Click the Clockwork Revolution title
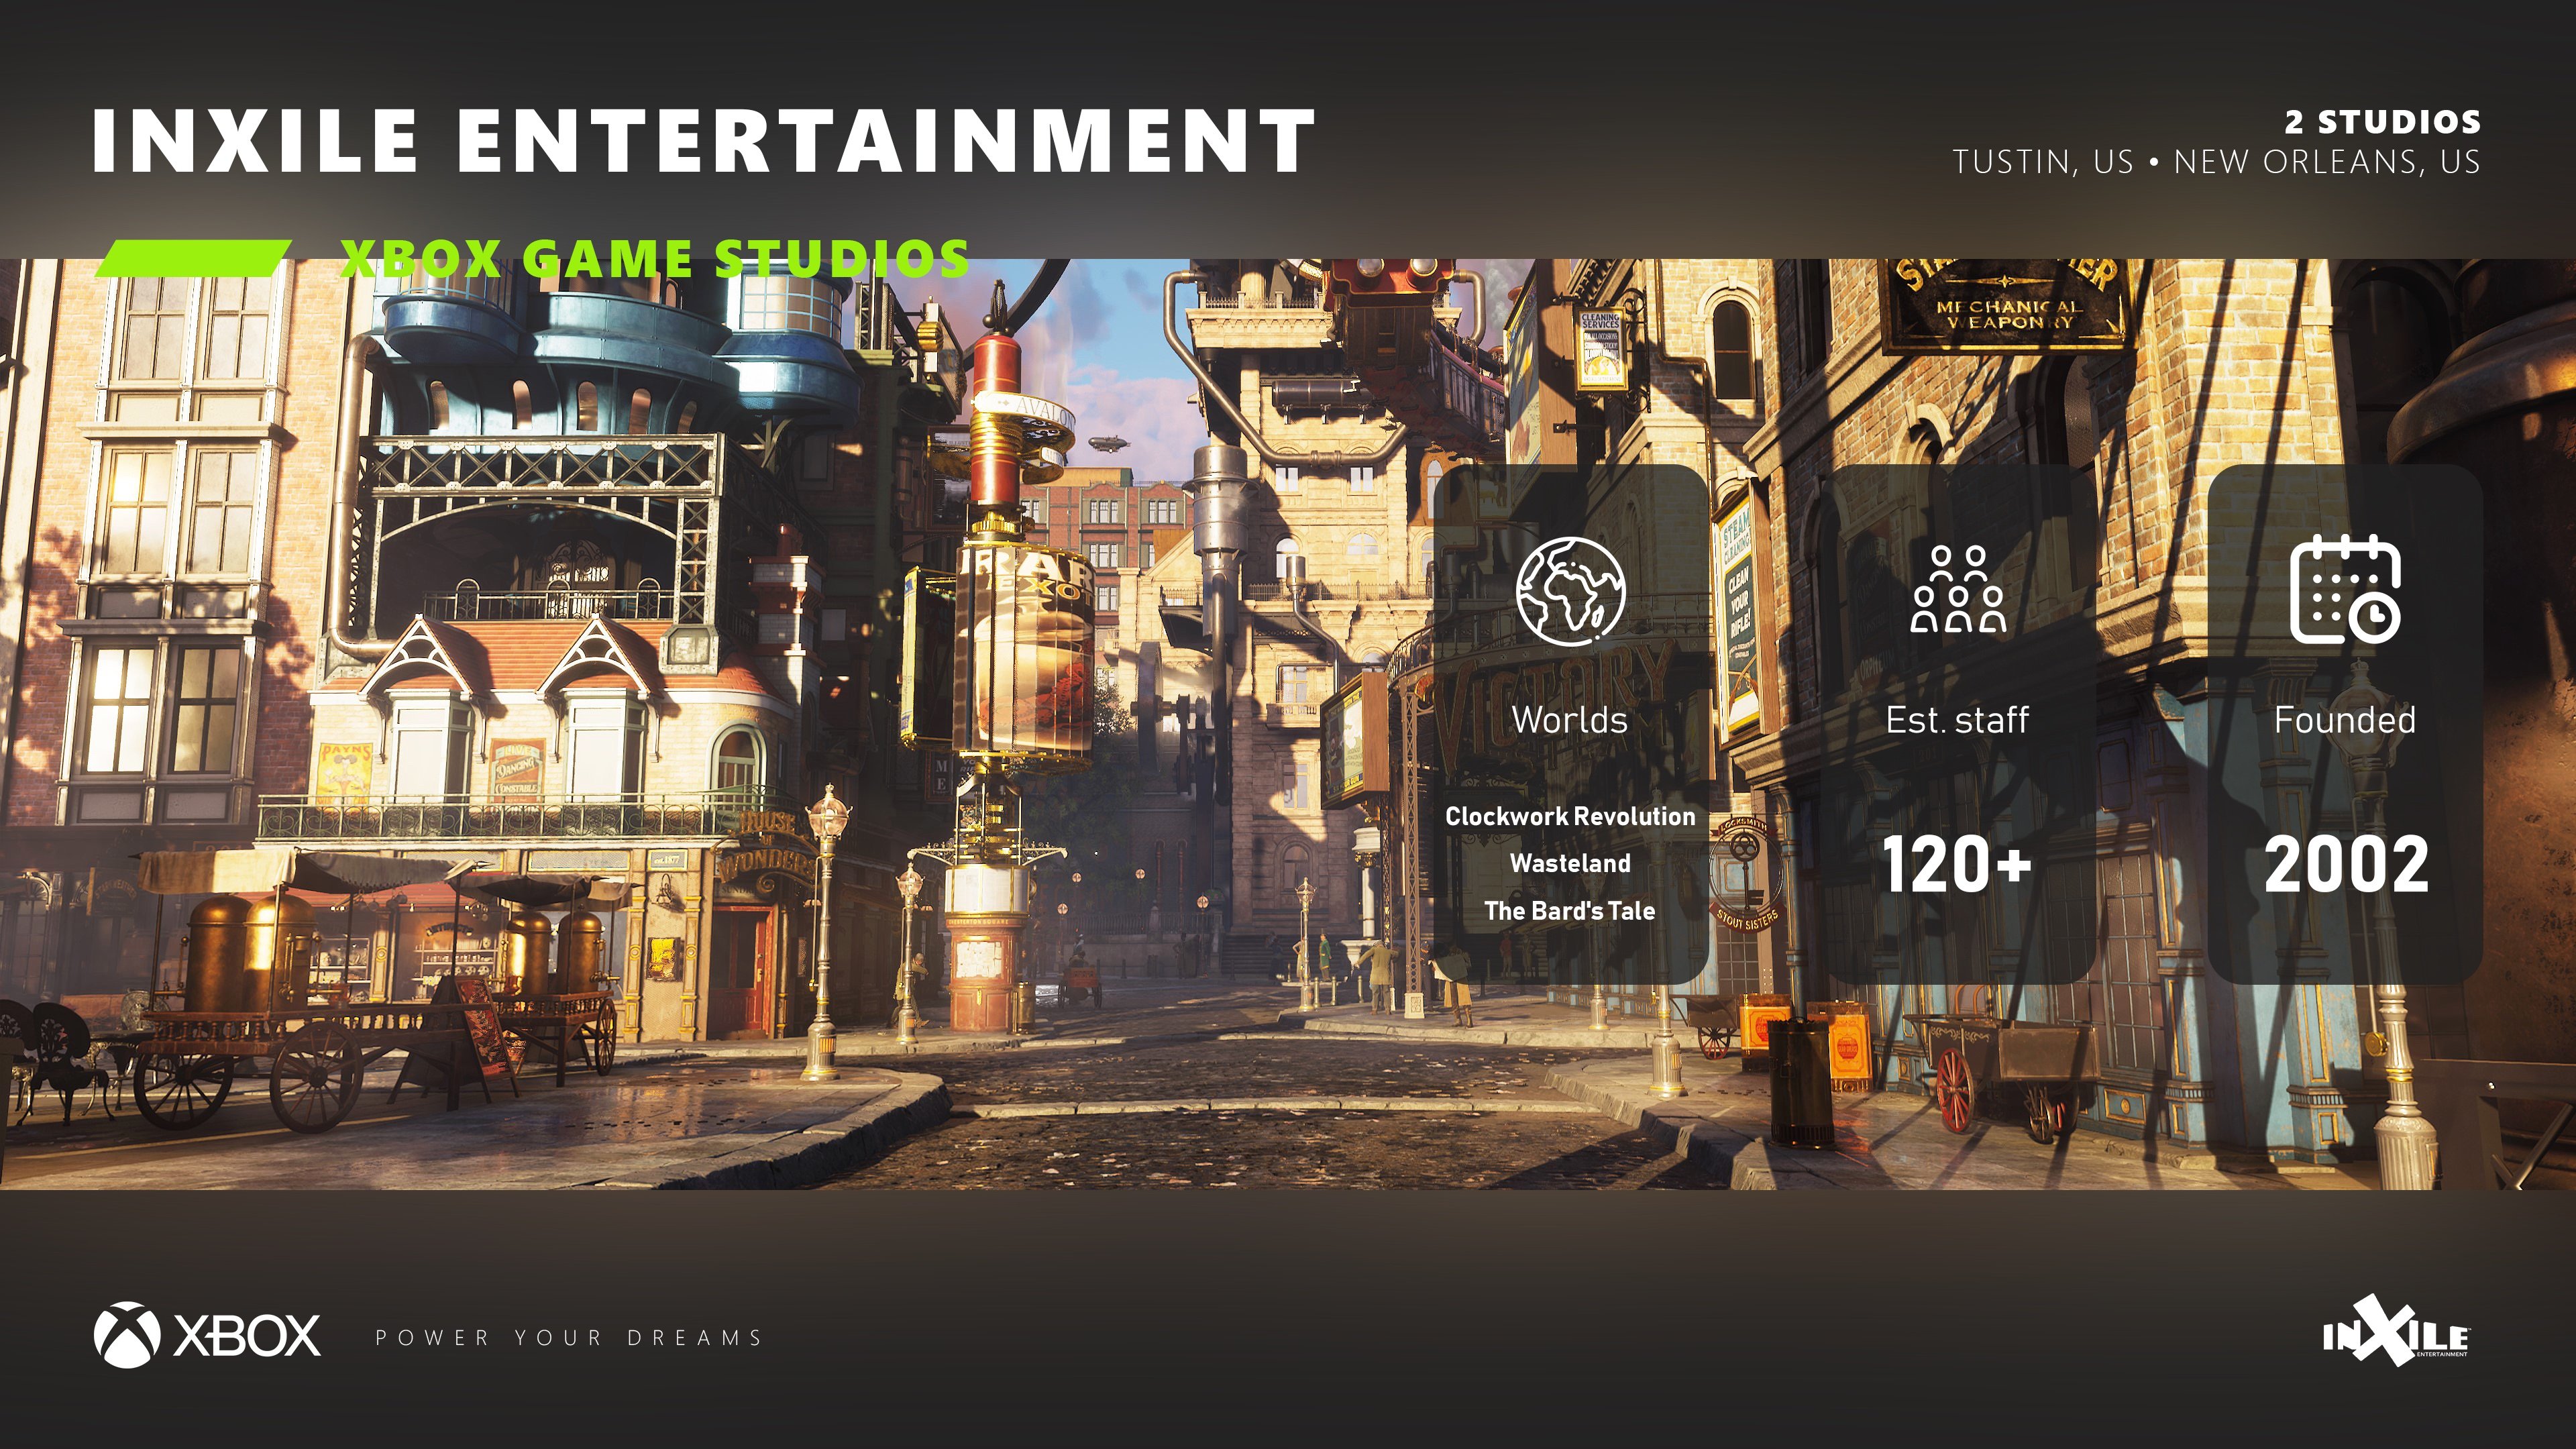The image size is (2576, 1449). coord(1570,816)
